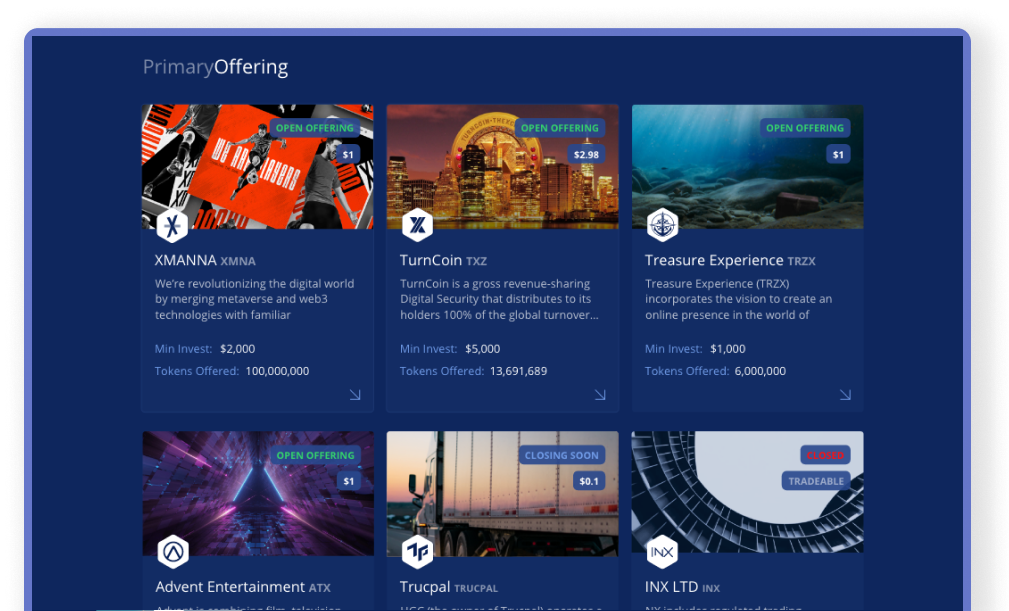This screenshot has height=611, width=1009.
Task: Click the Advent Entertainment neon tunnel image
Action: (x=257, y=493)
